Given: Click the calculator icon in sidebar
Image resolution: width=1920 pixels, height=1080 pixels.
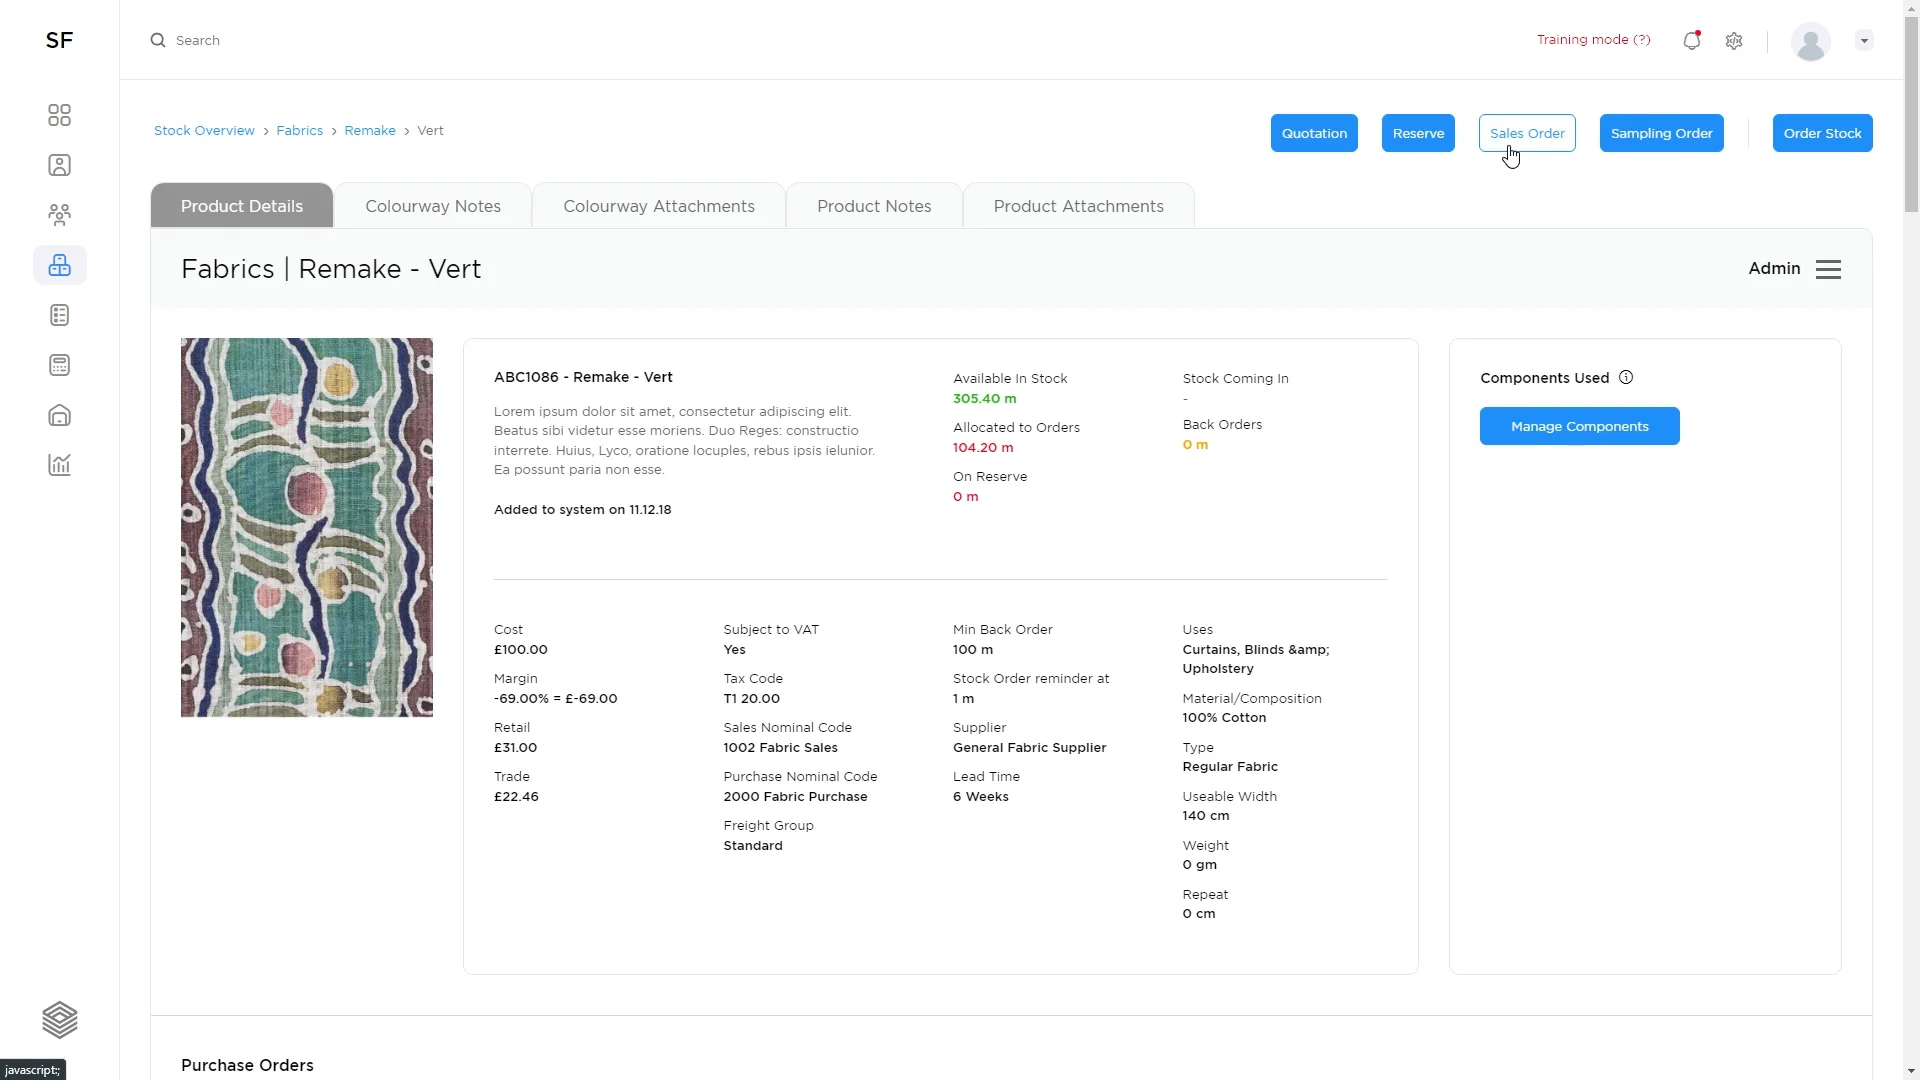Looking at the screenshot, I should pos(59,365).
